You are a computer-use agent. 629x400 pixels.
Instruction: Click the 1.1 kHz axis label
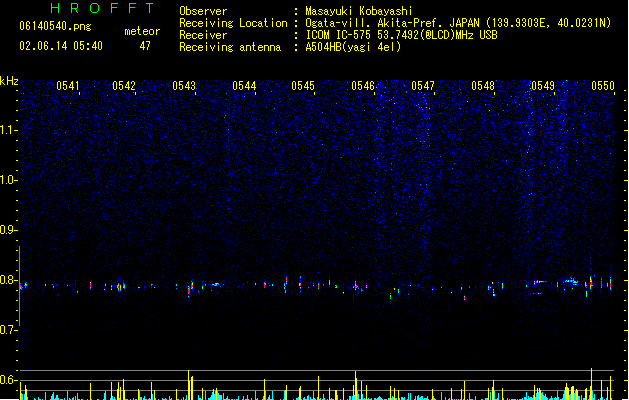tap(8, 130)
